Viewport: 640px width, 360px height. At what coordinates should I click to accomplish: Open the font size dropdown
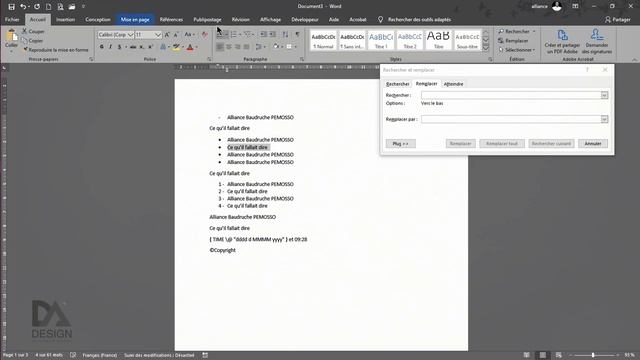(158, 35)
